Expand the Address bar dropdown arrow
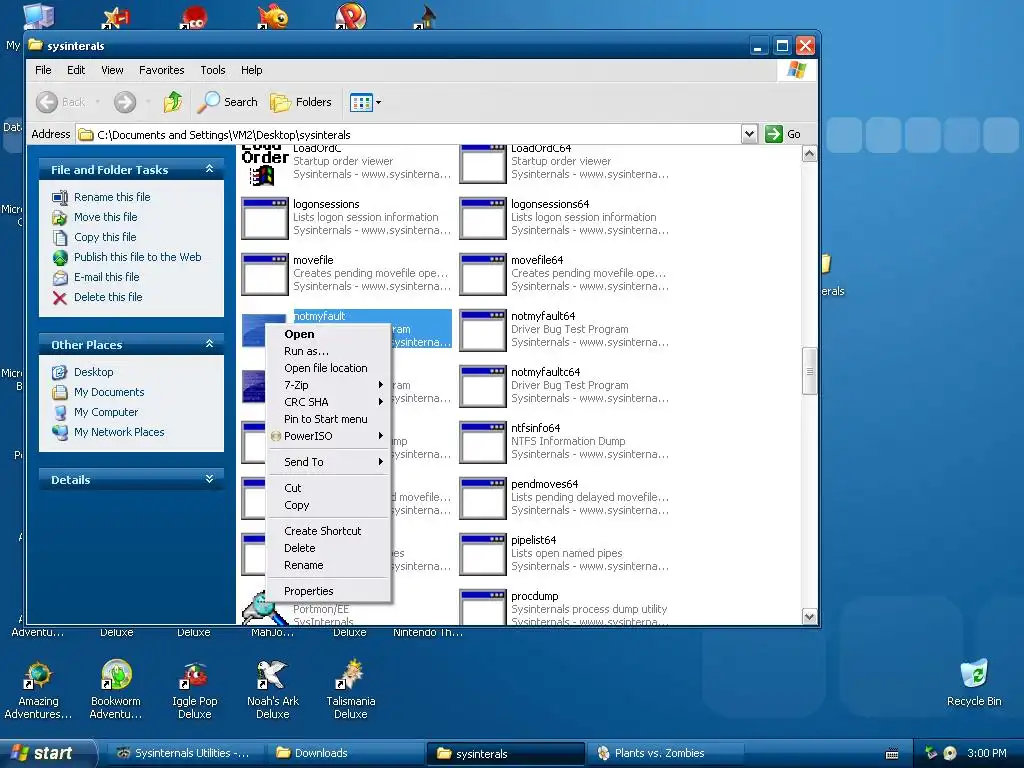Viewport: 1024px width, 768px height. pyautogui.click(x=749, y=134)
